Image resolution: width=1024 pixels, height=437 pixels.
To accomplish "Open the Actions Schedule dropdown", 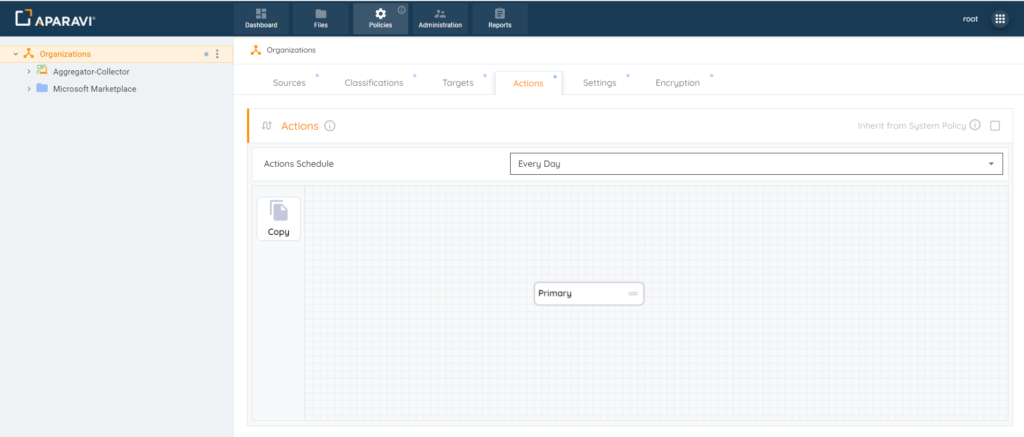I will 756,164.
